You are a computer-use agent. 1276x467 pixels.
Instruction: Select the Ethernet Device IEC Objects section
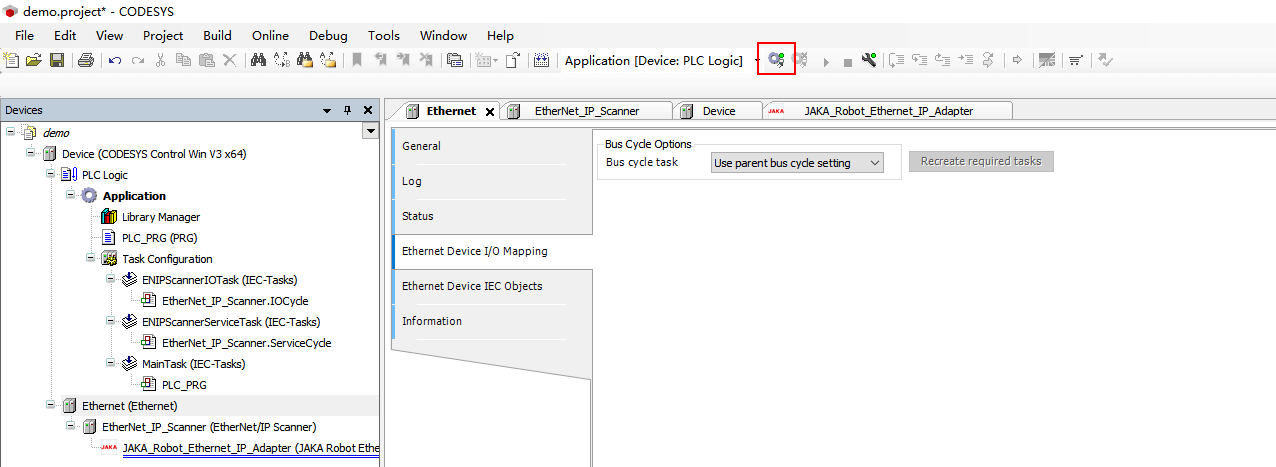(x=472, y=286)
